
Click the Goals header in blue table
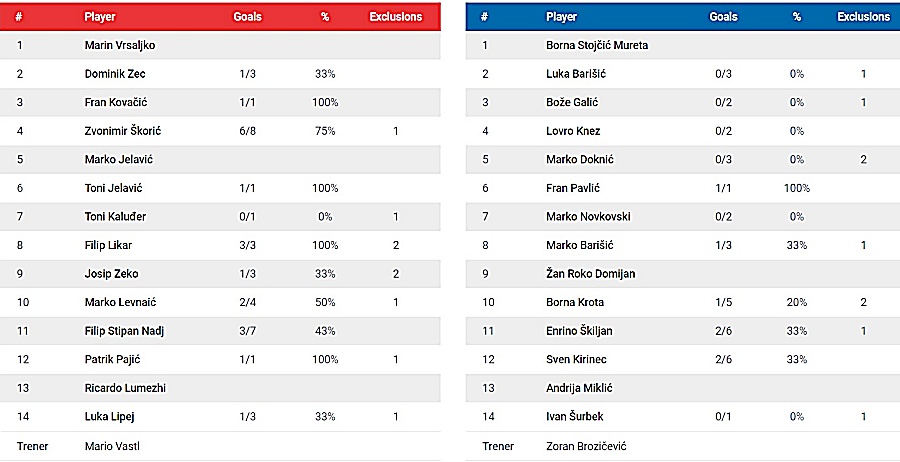tap(723, 17)
